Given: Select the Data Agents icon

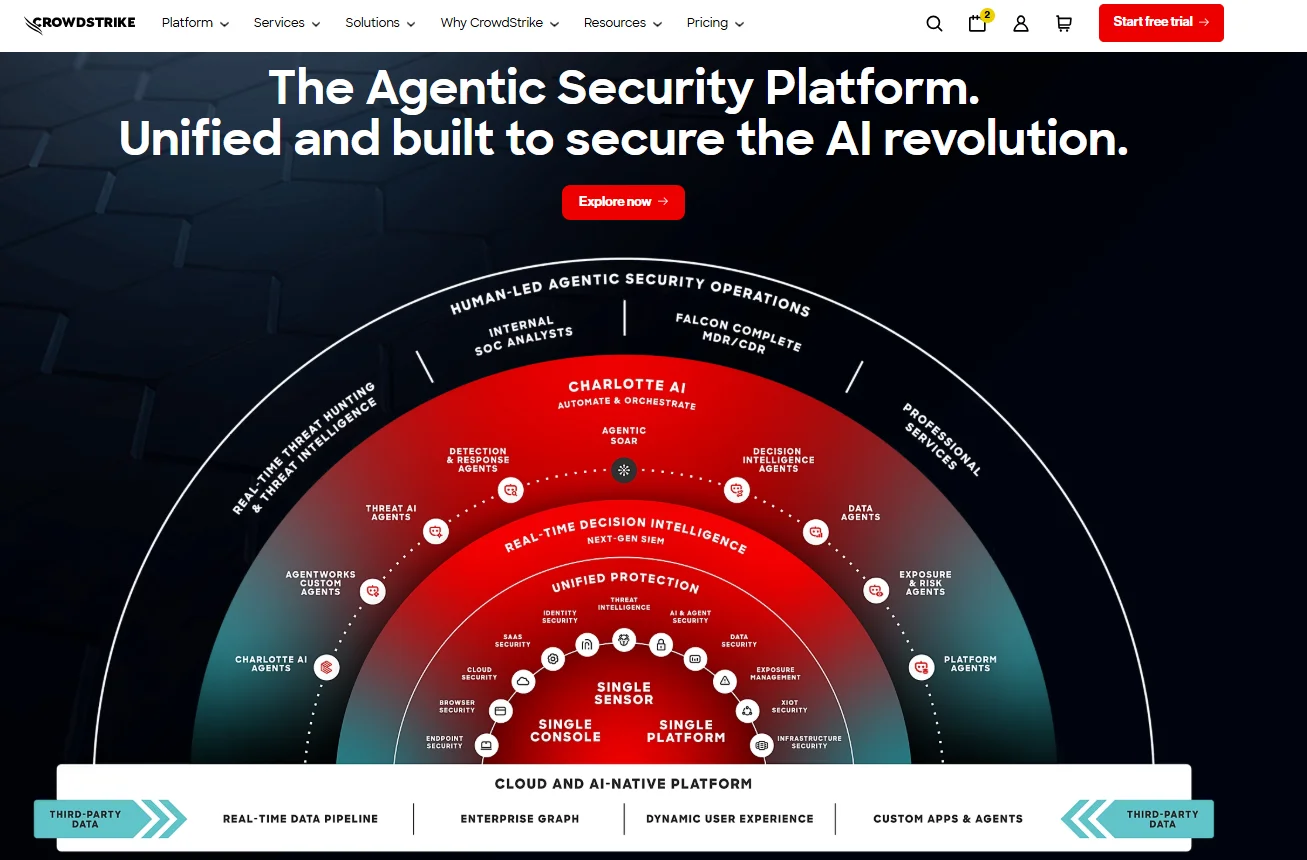Looking at the screenshot, I should (x=816, y=532).
